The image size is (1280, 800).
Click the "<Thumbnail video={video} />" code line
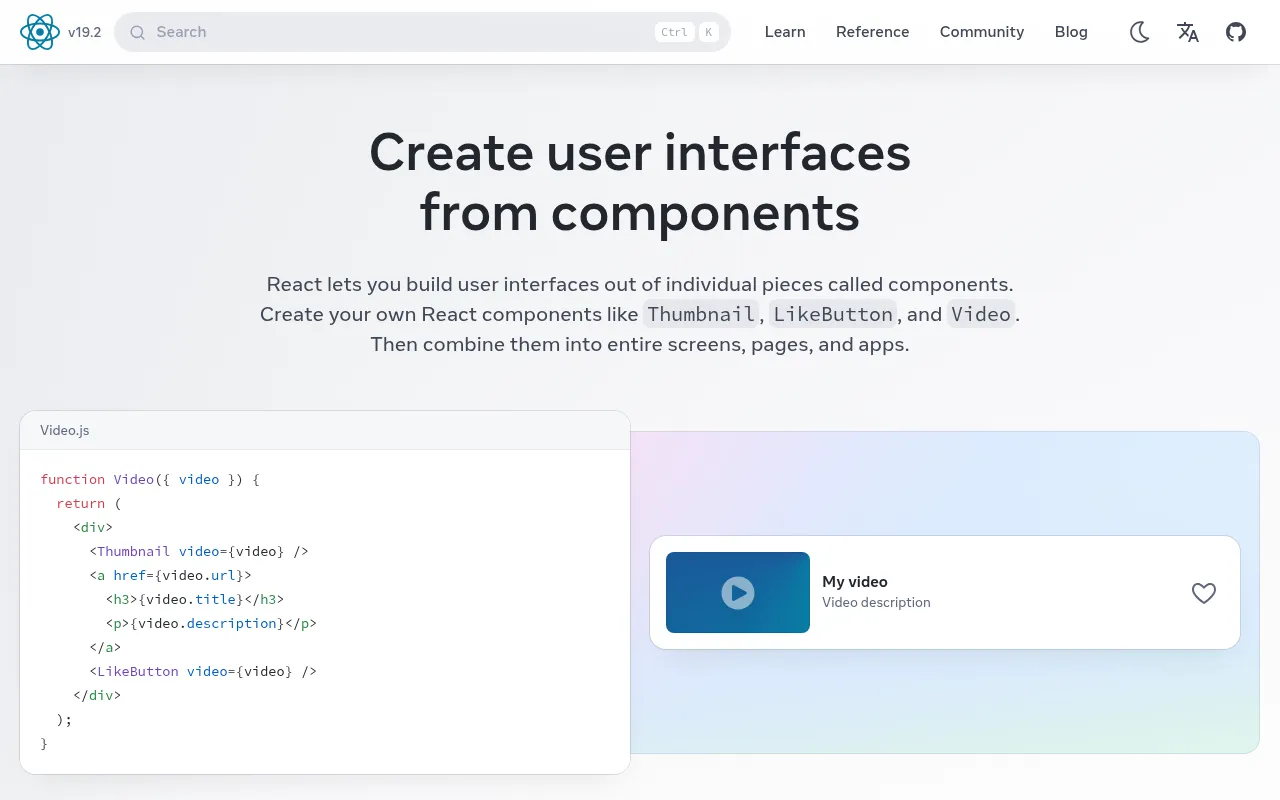point(199,551)
